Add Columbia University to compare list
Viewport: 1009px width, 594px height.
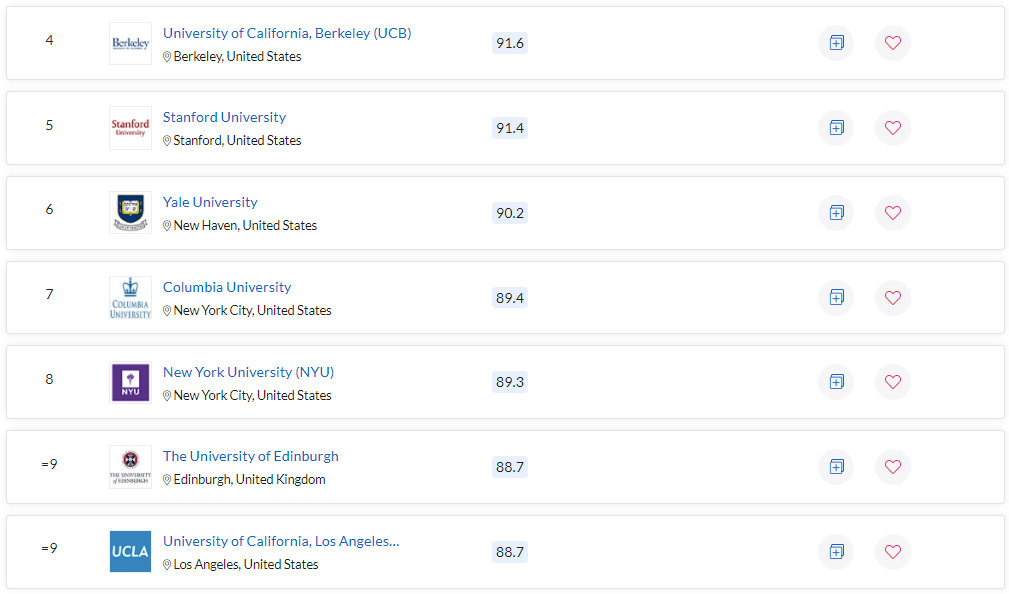tap(836, 298)
